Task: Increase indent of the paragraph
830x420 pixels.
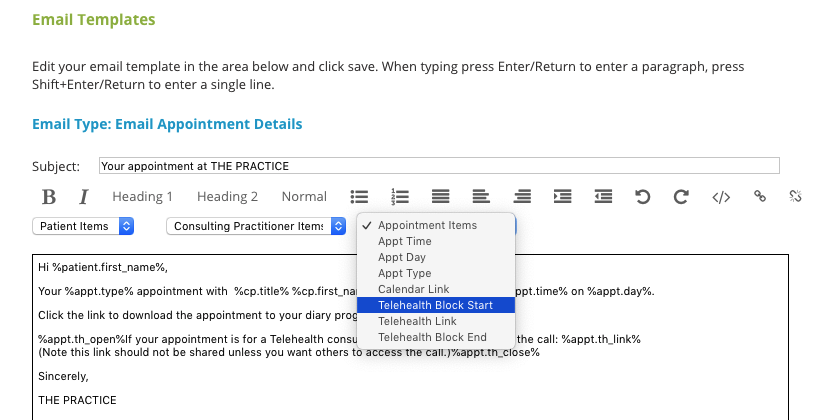Action: 562,196
